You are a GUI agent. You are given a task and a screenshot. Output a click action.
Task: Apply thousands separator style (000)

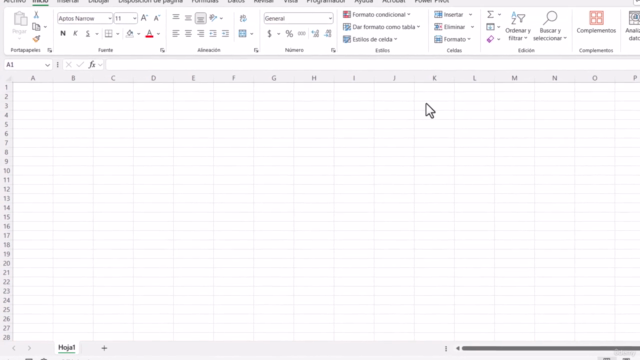(302, 33)
